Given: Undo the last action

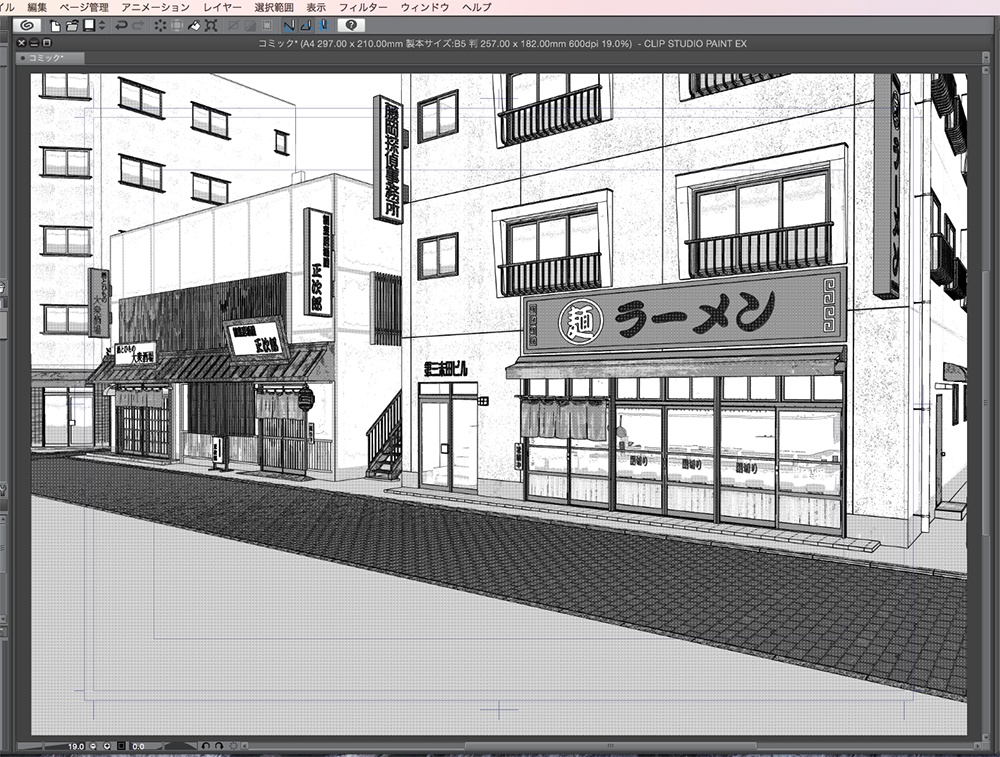Looking at the screenshot, I should pyautogui.click(x=121, y=26).
